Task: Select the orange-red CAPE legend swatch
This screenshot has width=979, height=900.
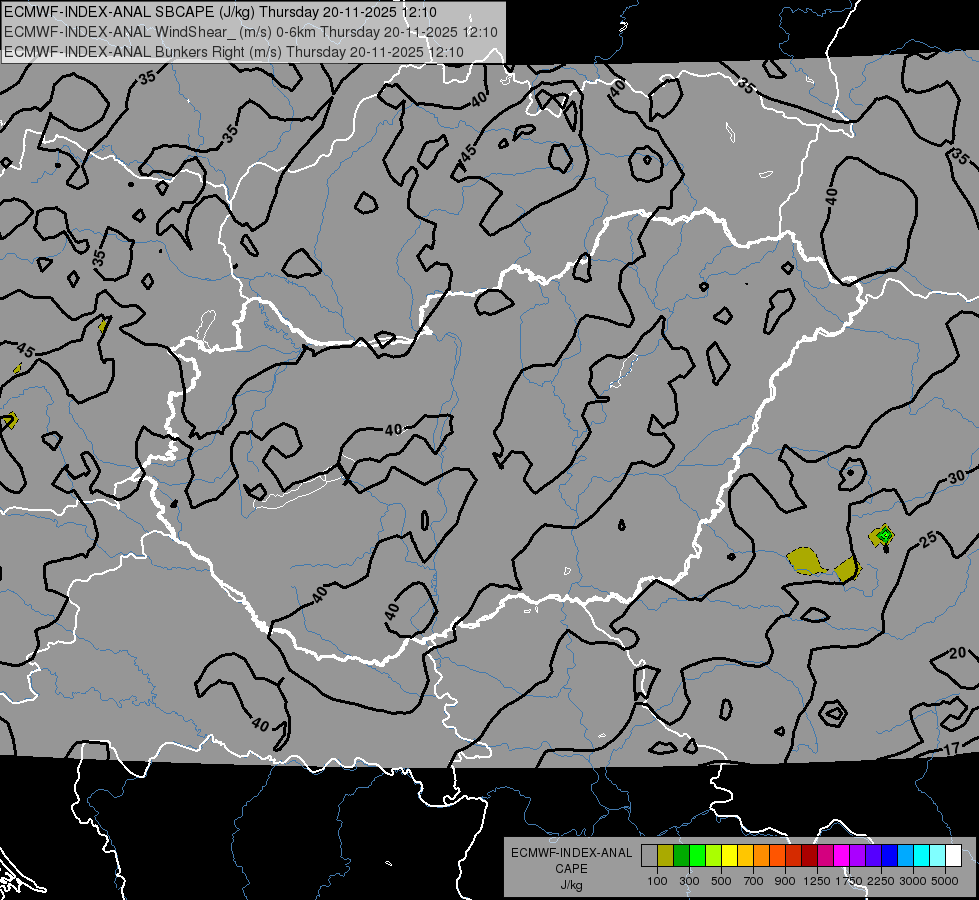Action: click(x=778, y=856)
